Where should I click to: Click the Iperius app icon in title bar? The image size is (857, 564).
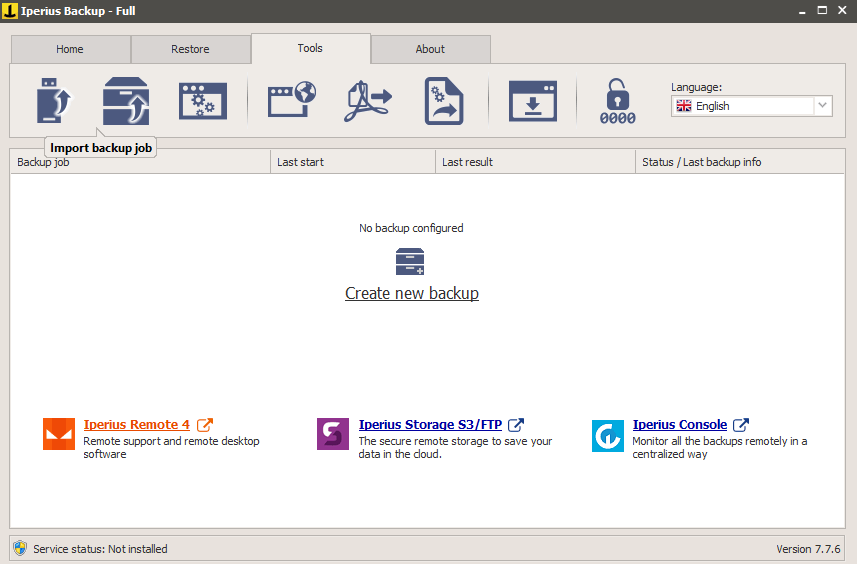click(x=9, y=11)
